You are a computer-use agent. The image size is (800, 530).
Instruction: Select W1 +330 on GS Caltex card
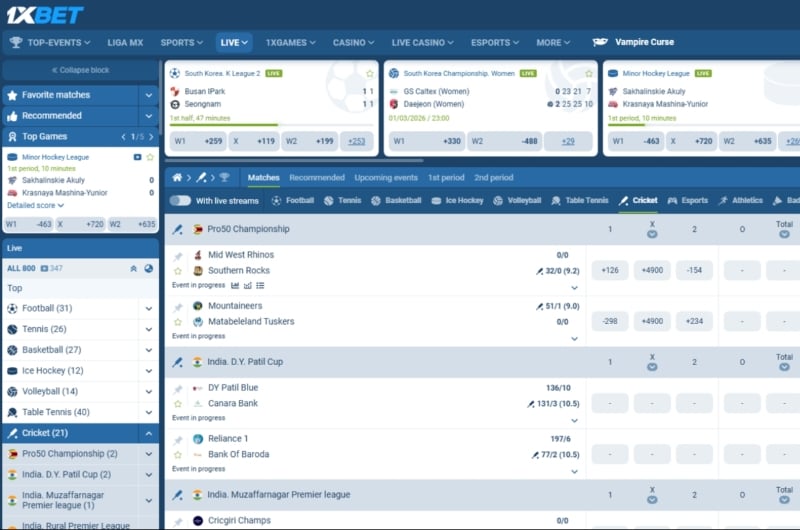(427, 141)
